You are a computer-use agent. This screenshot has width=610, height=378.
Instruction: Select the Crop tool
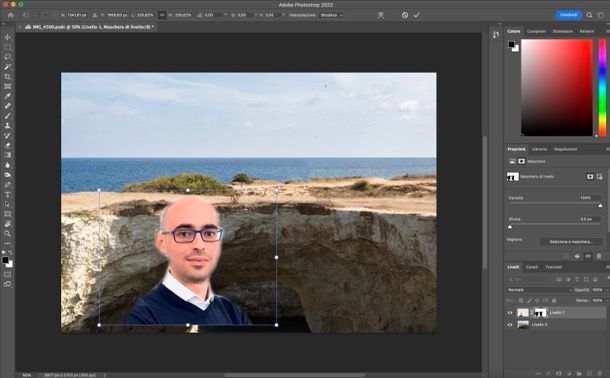point(7,77)
